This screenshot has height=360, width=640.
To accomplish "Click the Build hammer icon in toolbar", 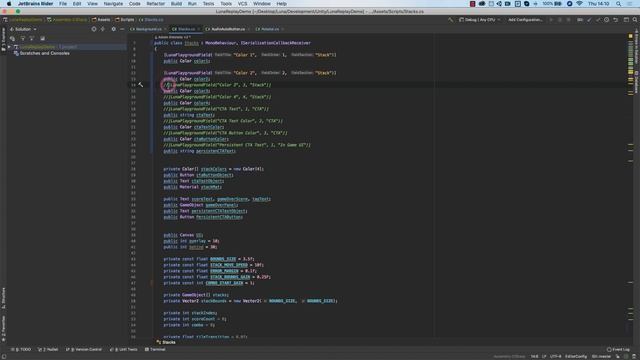I will coord(450,20).
